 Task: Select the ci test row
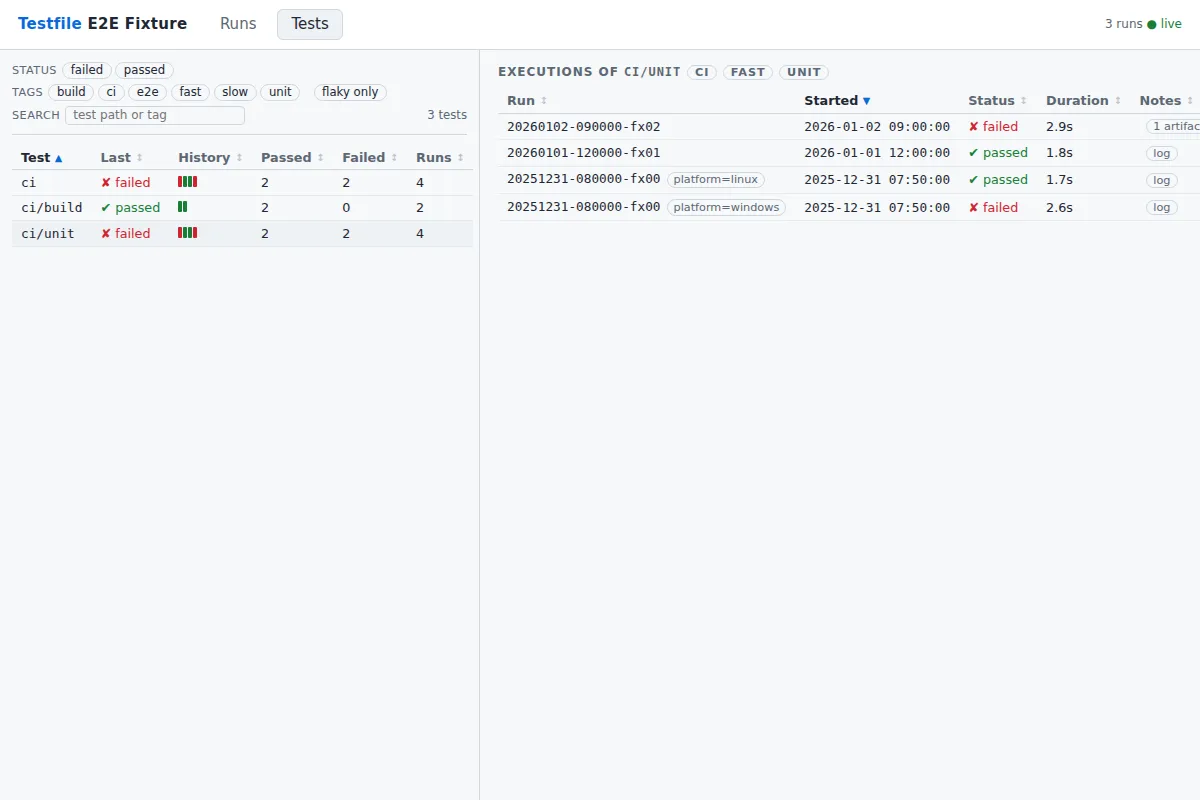[242, 183]
